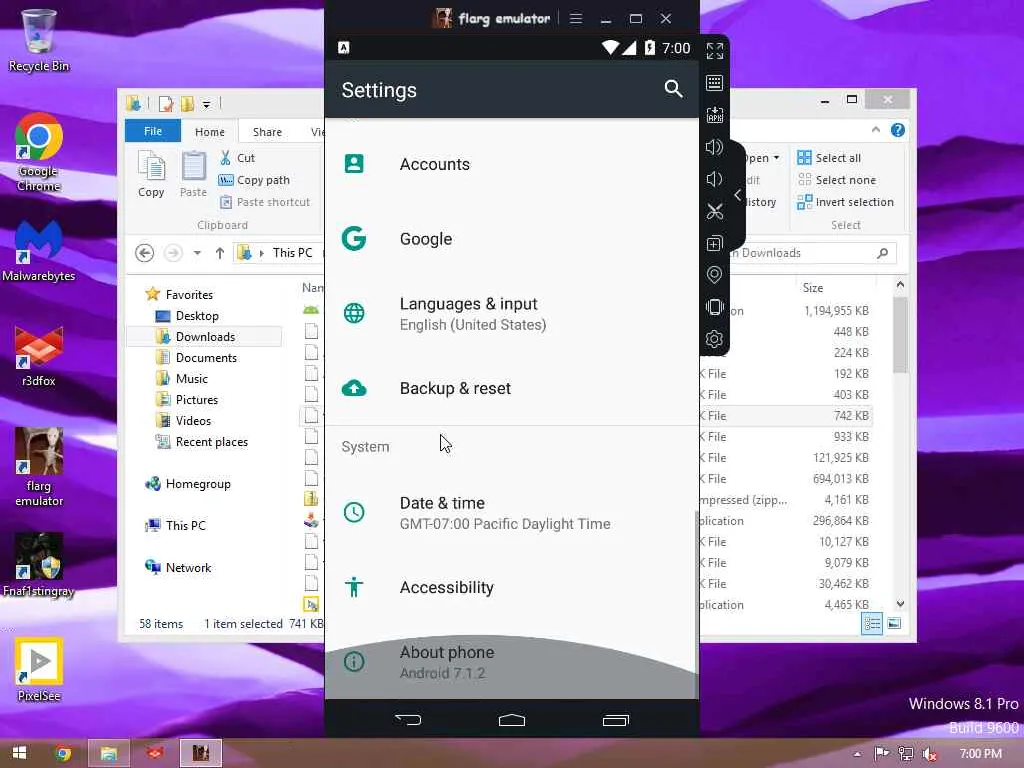The height and width of the screenshot is (768, 1024).
Task: Switch Explorer to large icons view button
Action: [x=894, y=624]
